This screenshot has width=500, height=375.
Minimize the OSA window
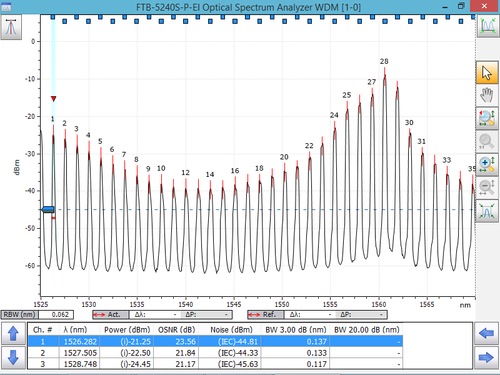click(445, 7)
